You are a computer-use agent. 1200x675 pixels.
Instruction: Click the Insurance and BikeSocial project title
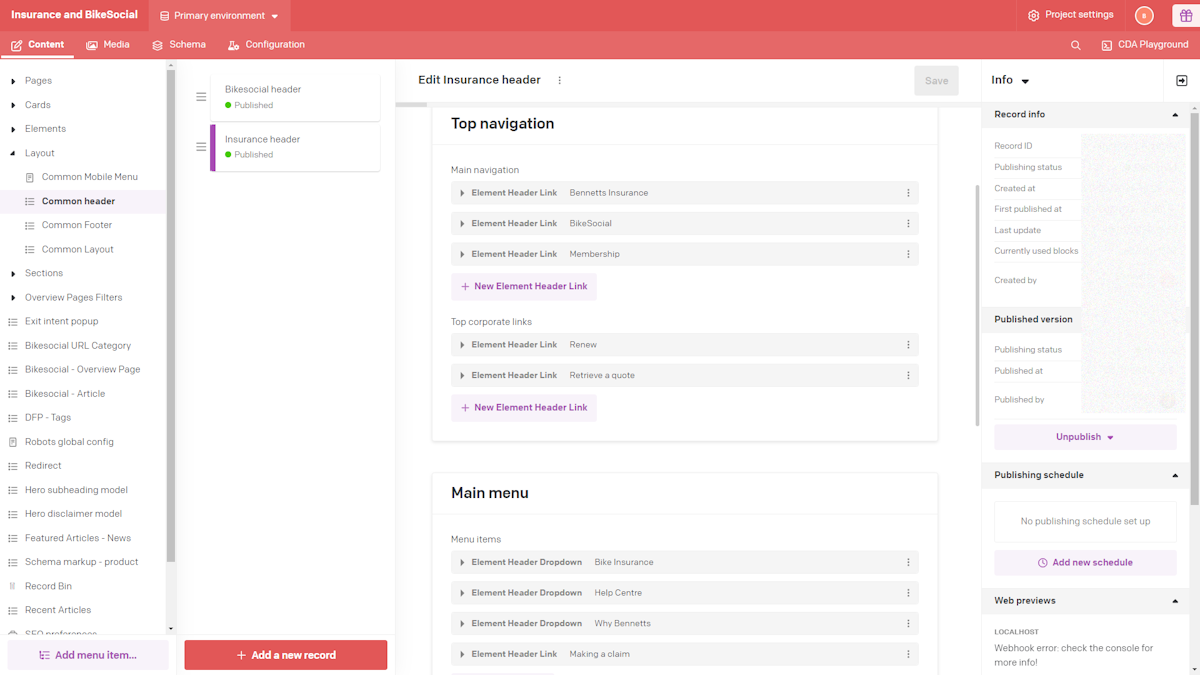[74, 15]
